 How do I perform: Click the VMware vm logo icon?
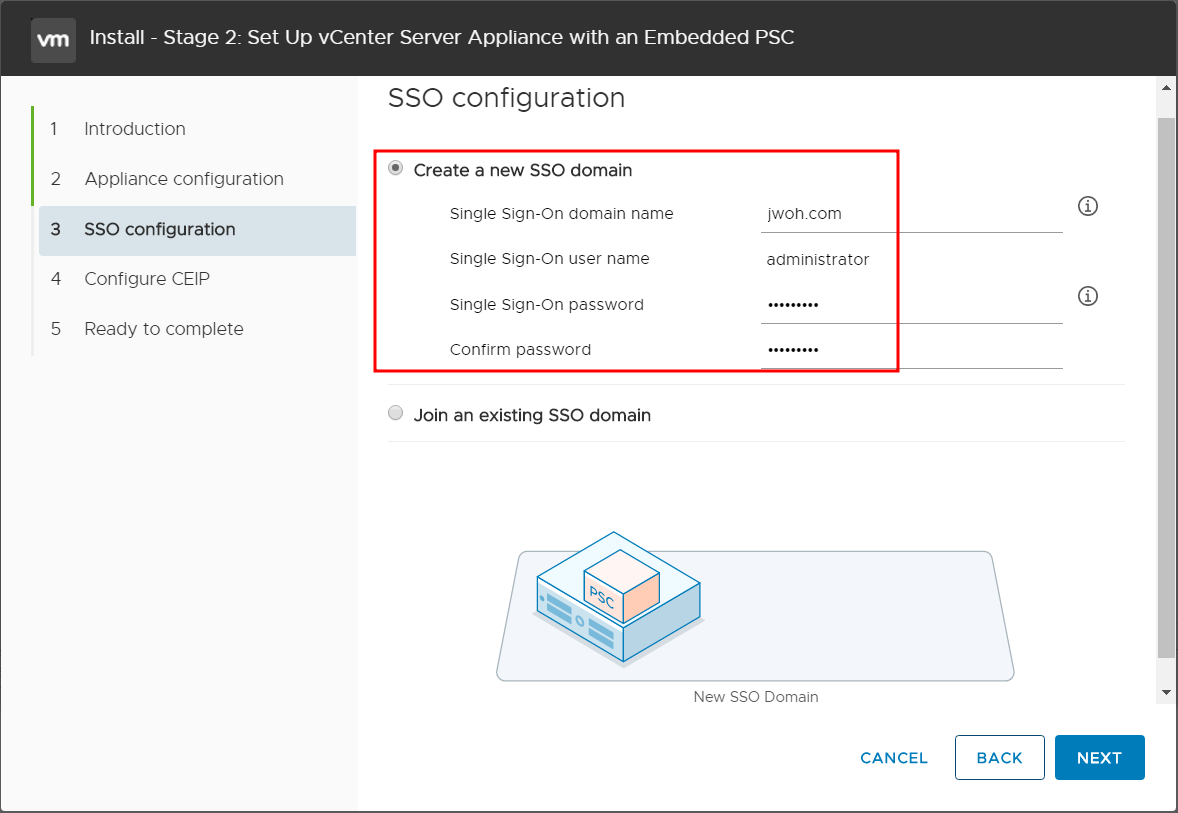pos(53,40)
